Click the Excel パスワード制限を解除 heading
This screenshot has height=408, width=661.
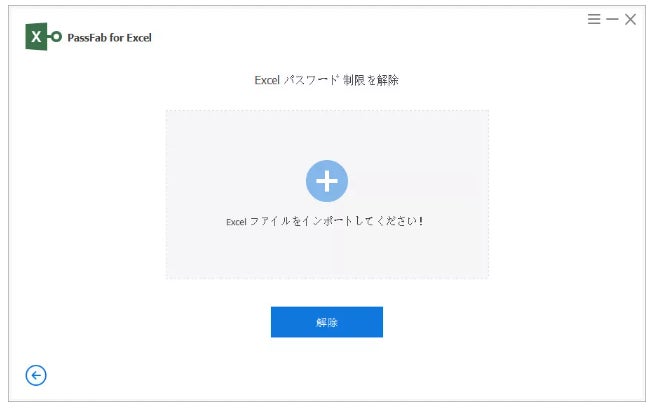(x=326, y=80)
